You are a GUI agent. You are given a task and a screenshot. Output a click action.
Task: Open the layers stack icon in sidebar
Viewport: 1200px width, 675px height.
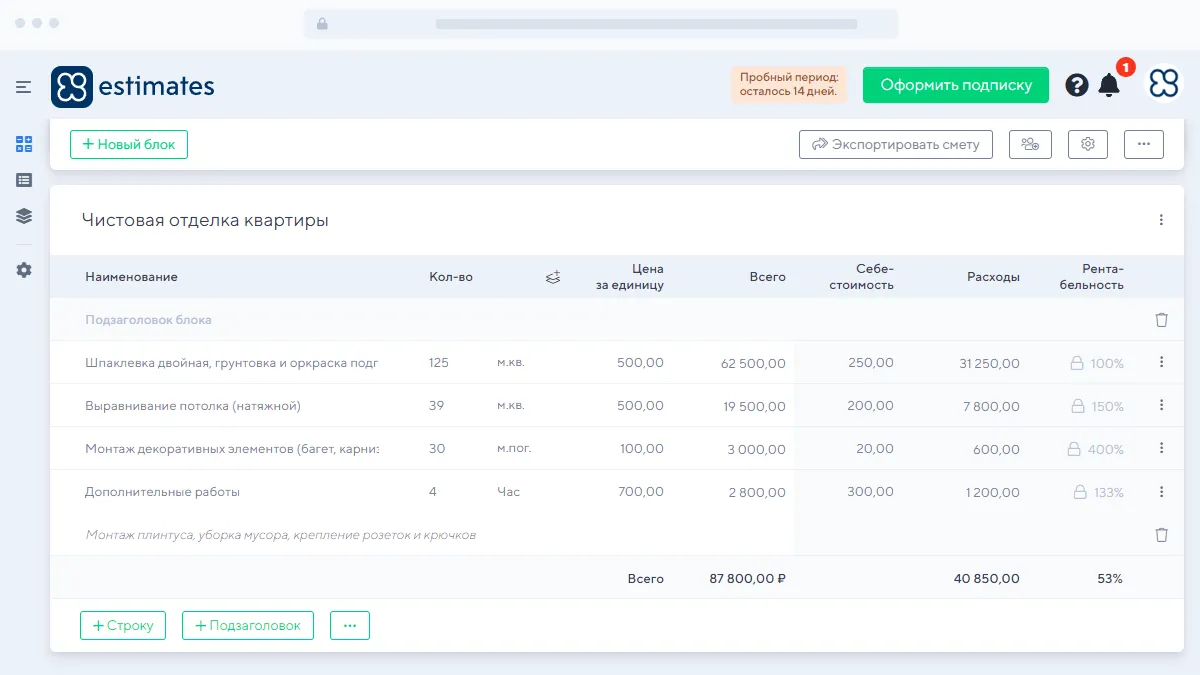24,216
